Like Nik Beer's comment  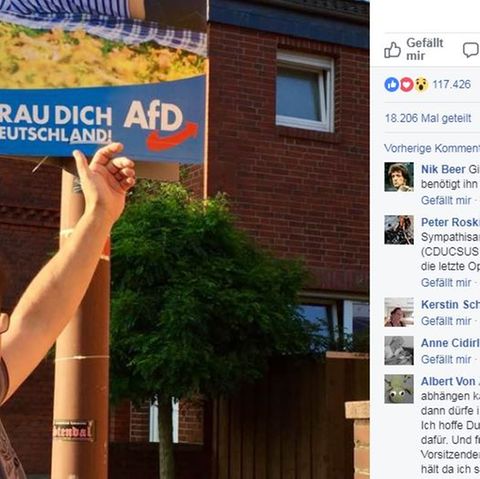click(x=446, y=200)
